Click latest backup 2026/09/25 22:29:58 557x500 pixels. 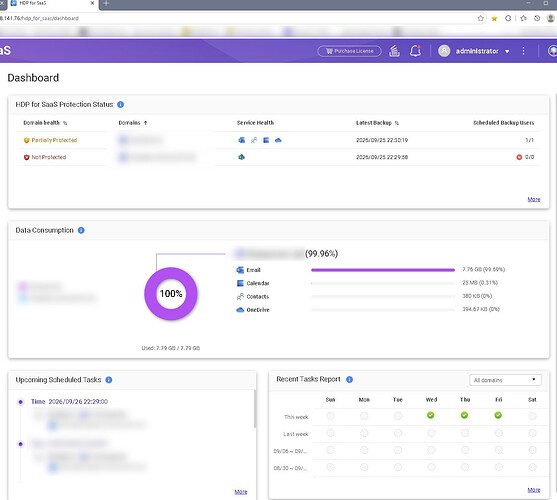click(x=382, y=157)
